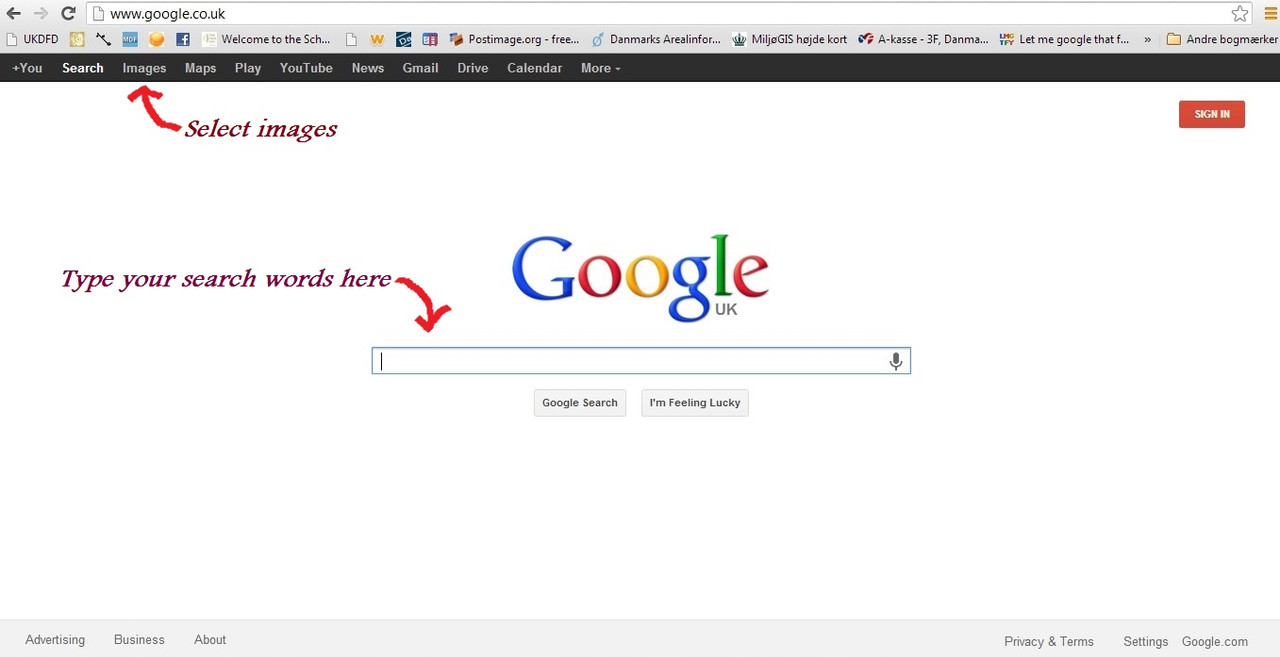Open the Chrome menu hamburger icon
Image resolution: width=1280 pixels, height=657 pixels.
(1270, 14)
